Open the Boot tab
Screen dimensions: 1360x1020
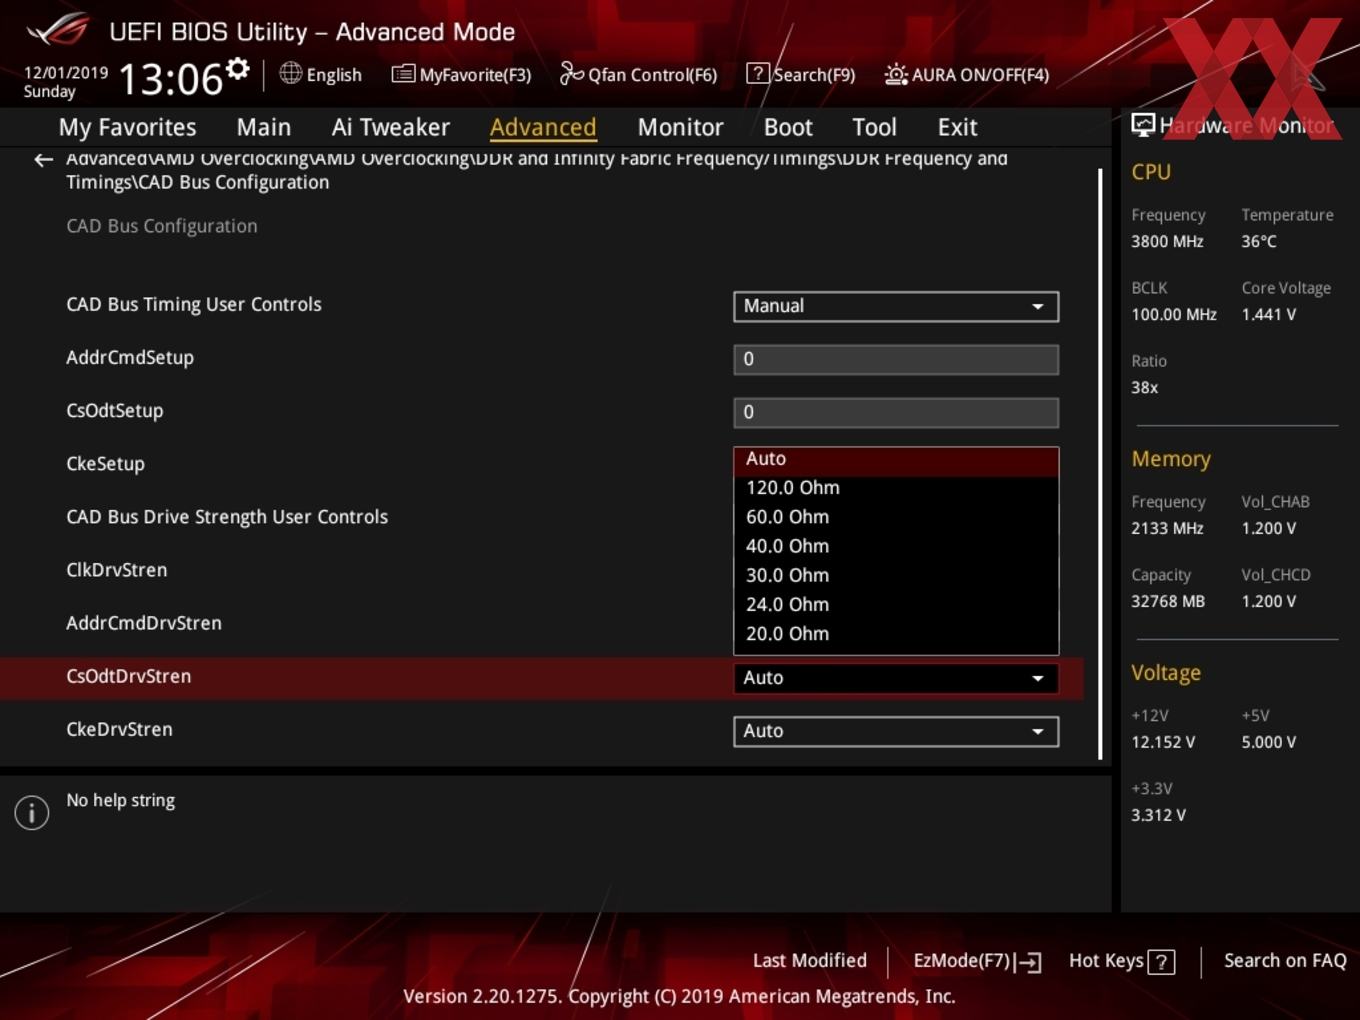(788, 128)
